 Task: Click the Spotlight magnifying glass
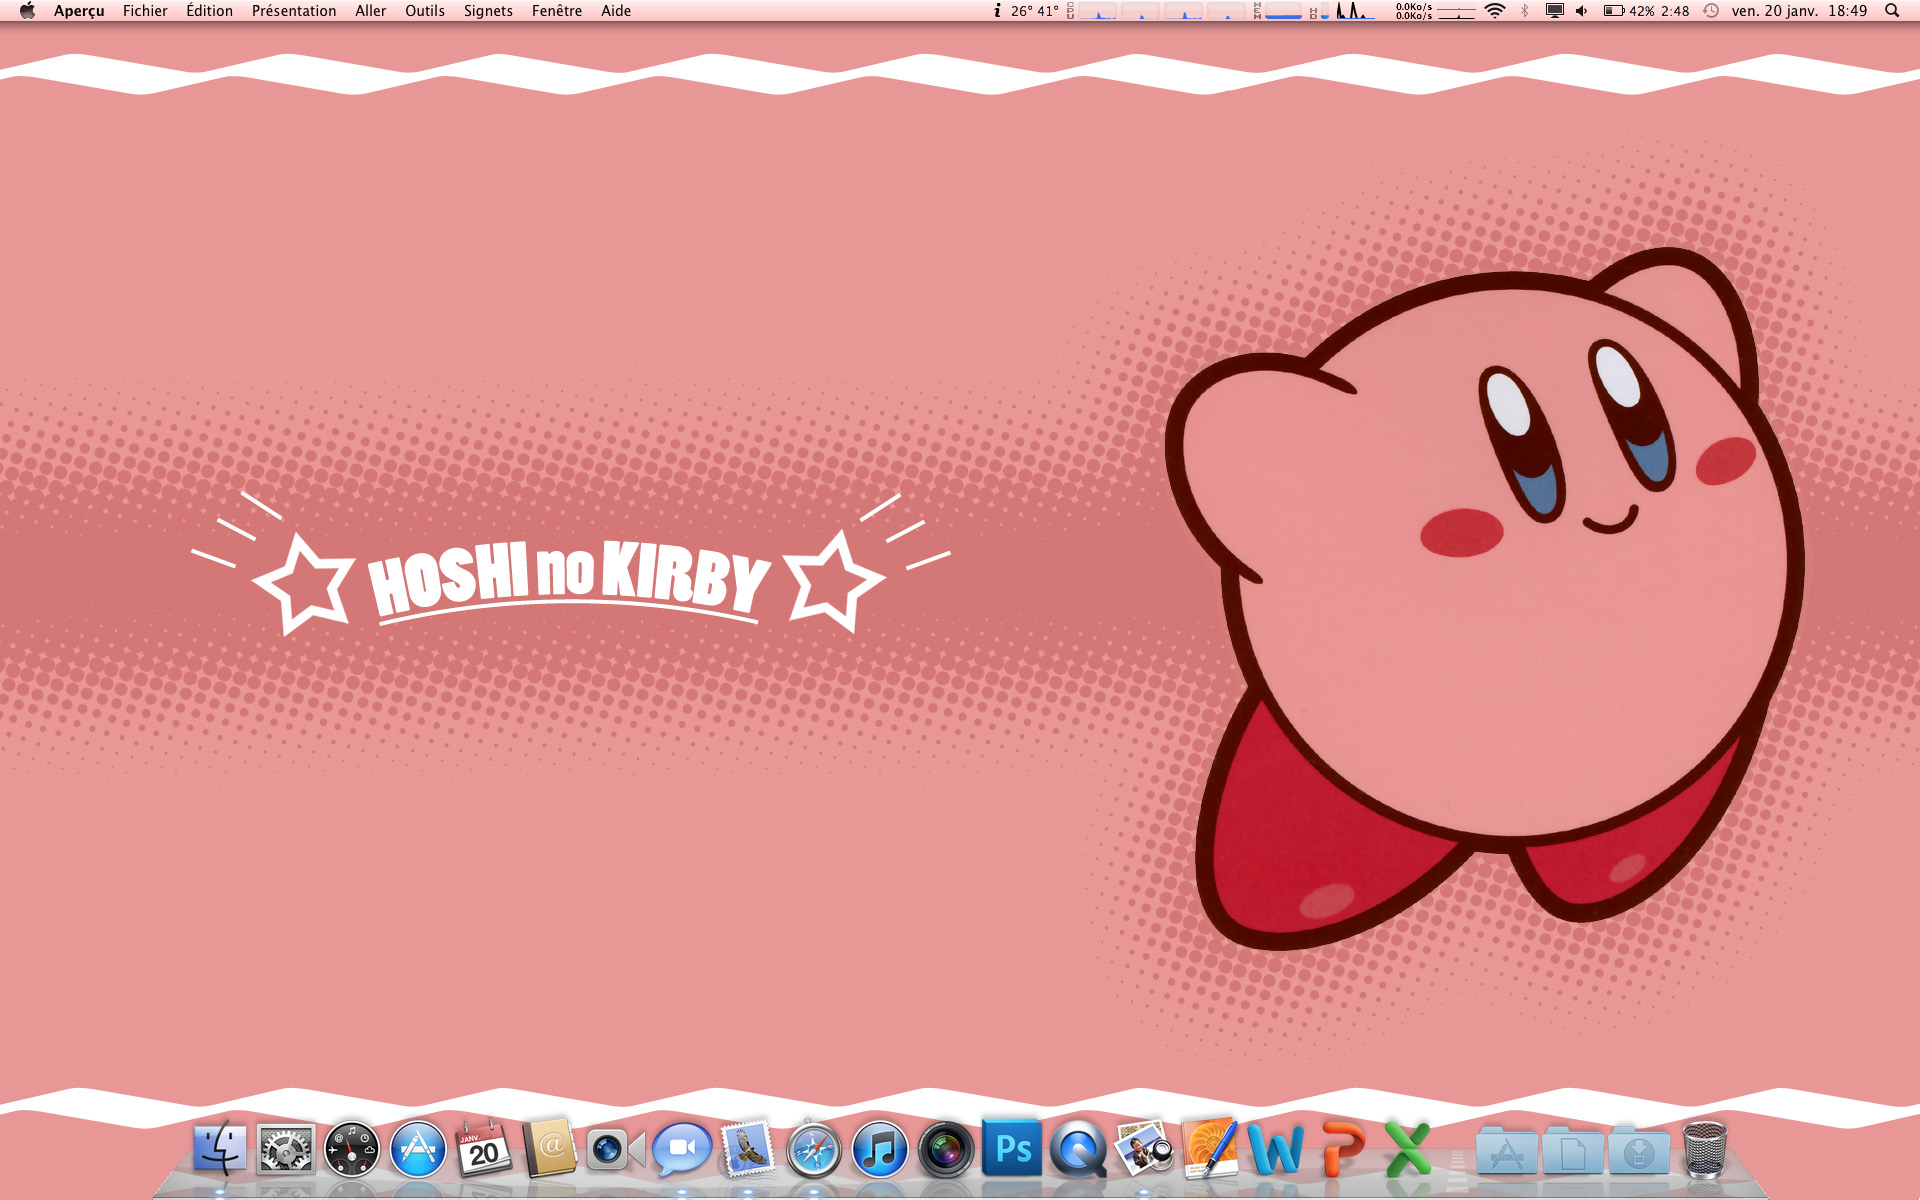pyautogui.click(x=1892, y=11)
